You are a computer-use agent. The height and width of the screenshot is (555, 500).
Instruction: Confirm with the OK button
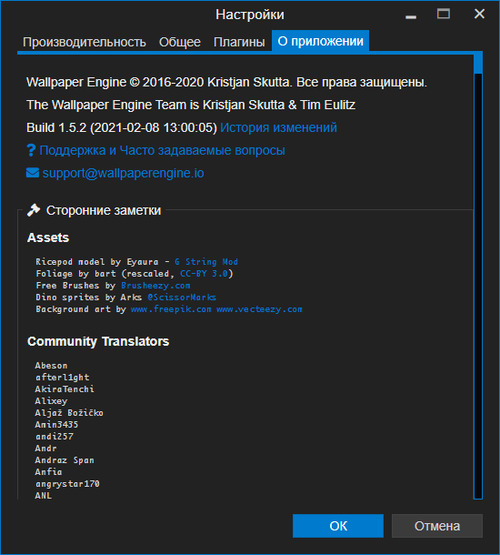pos(338,526)
